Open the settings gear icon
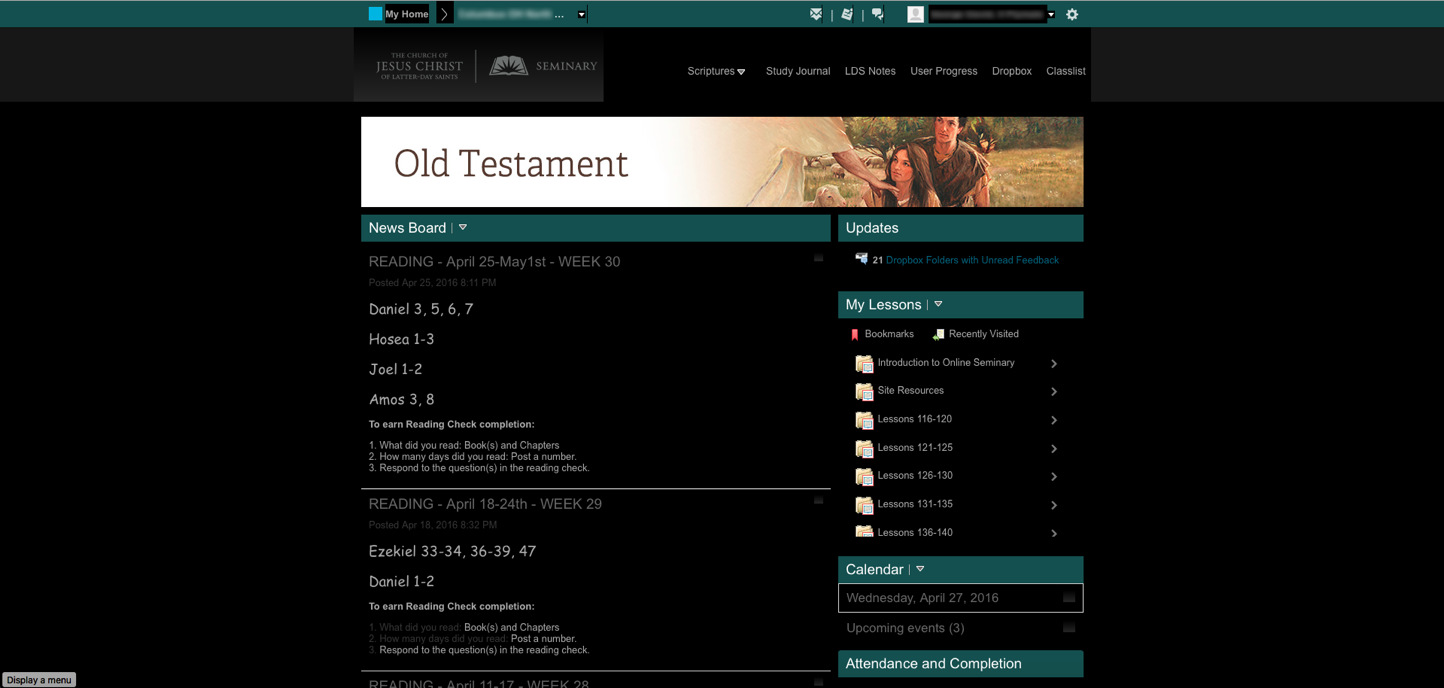The width and height of the screenshot is (1444, 688). (x=1072, y=14)
